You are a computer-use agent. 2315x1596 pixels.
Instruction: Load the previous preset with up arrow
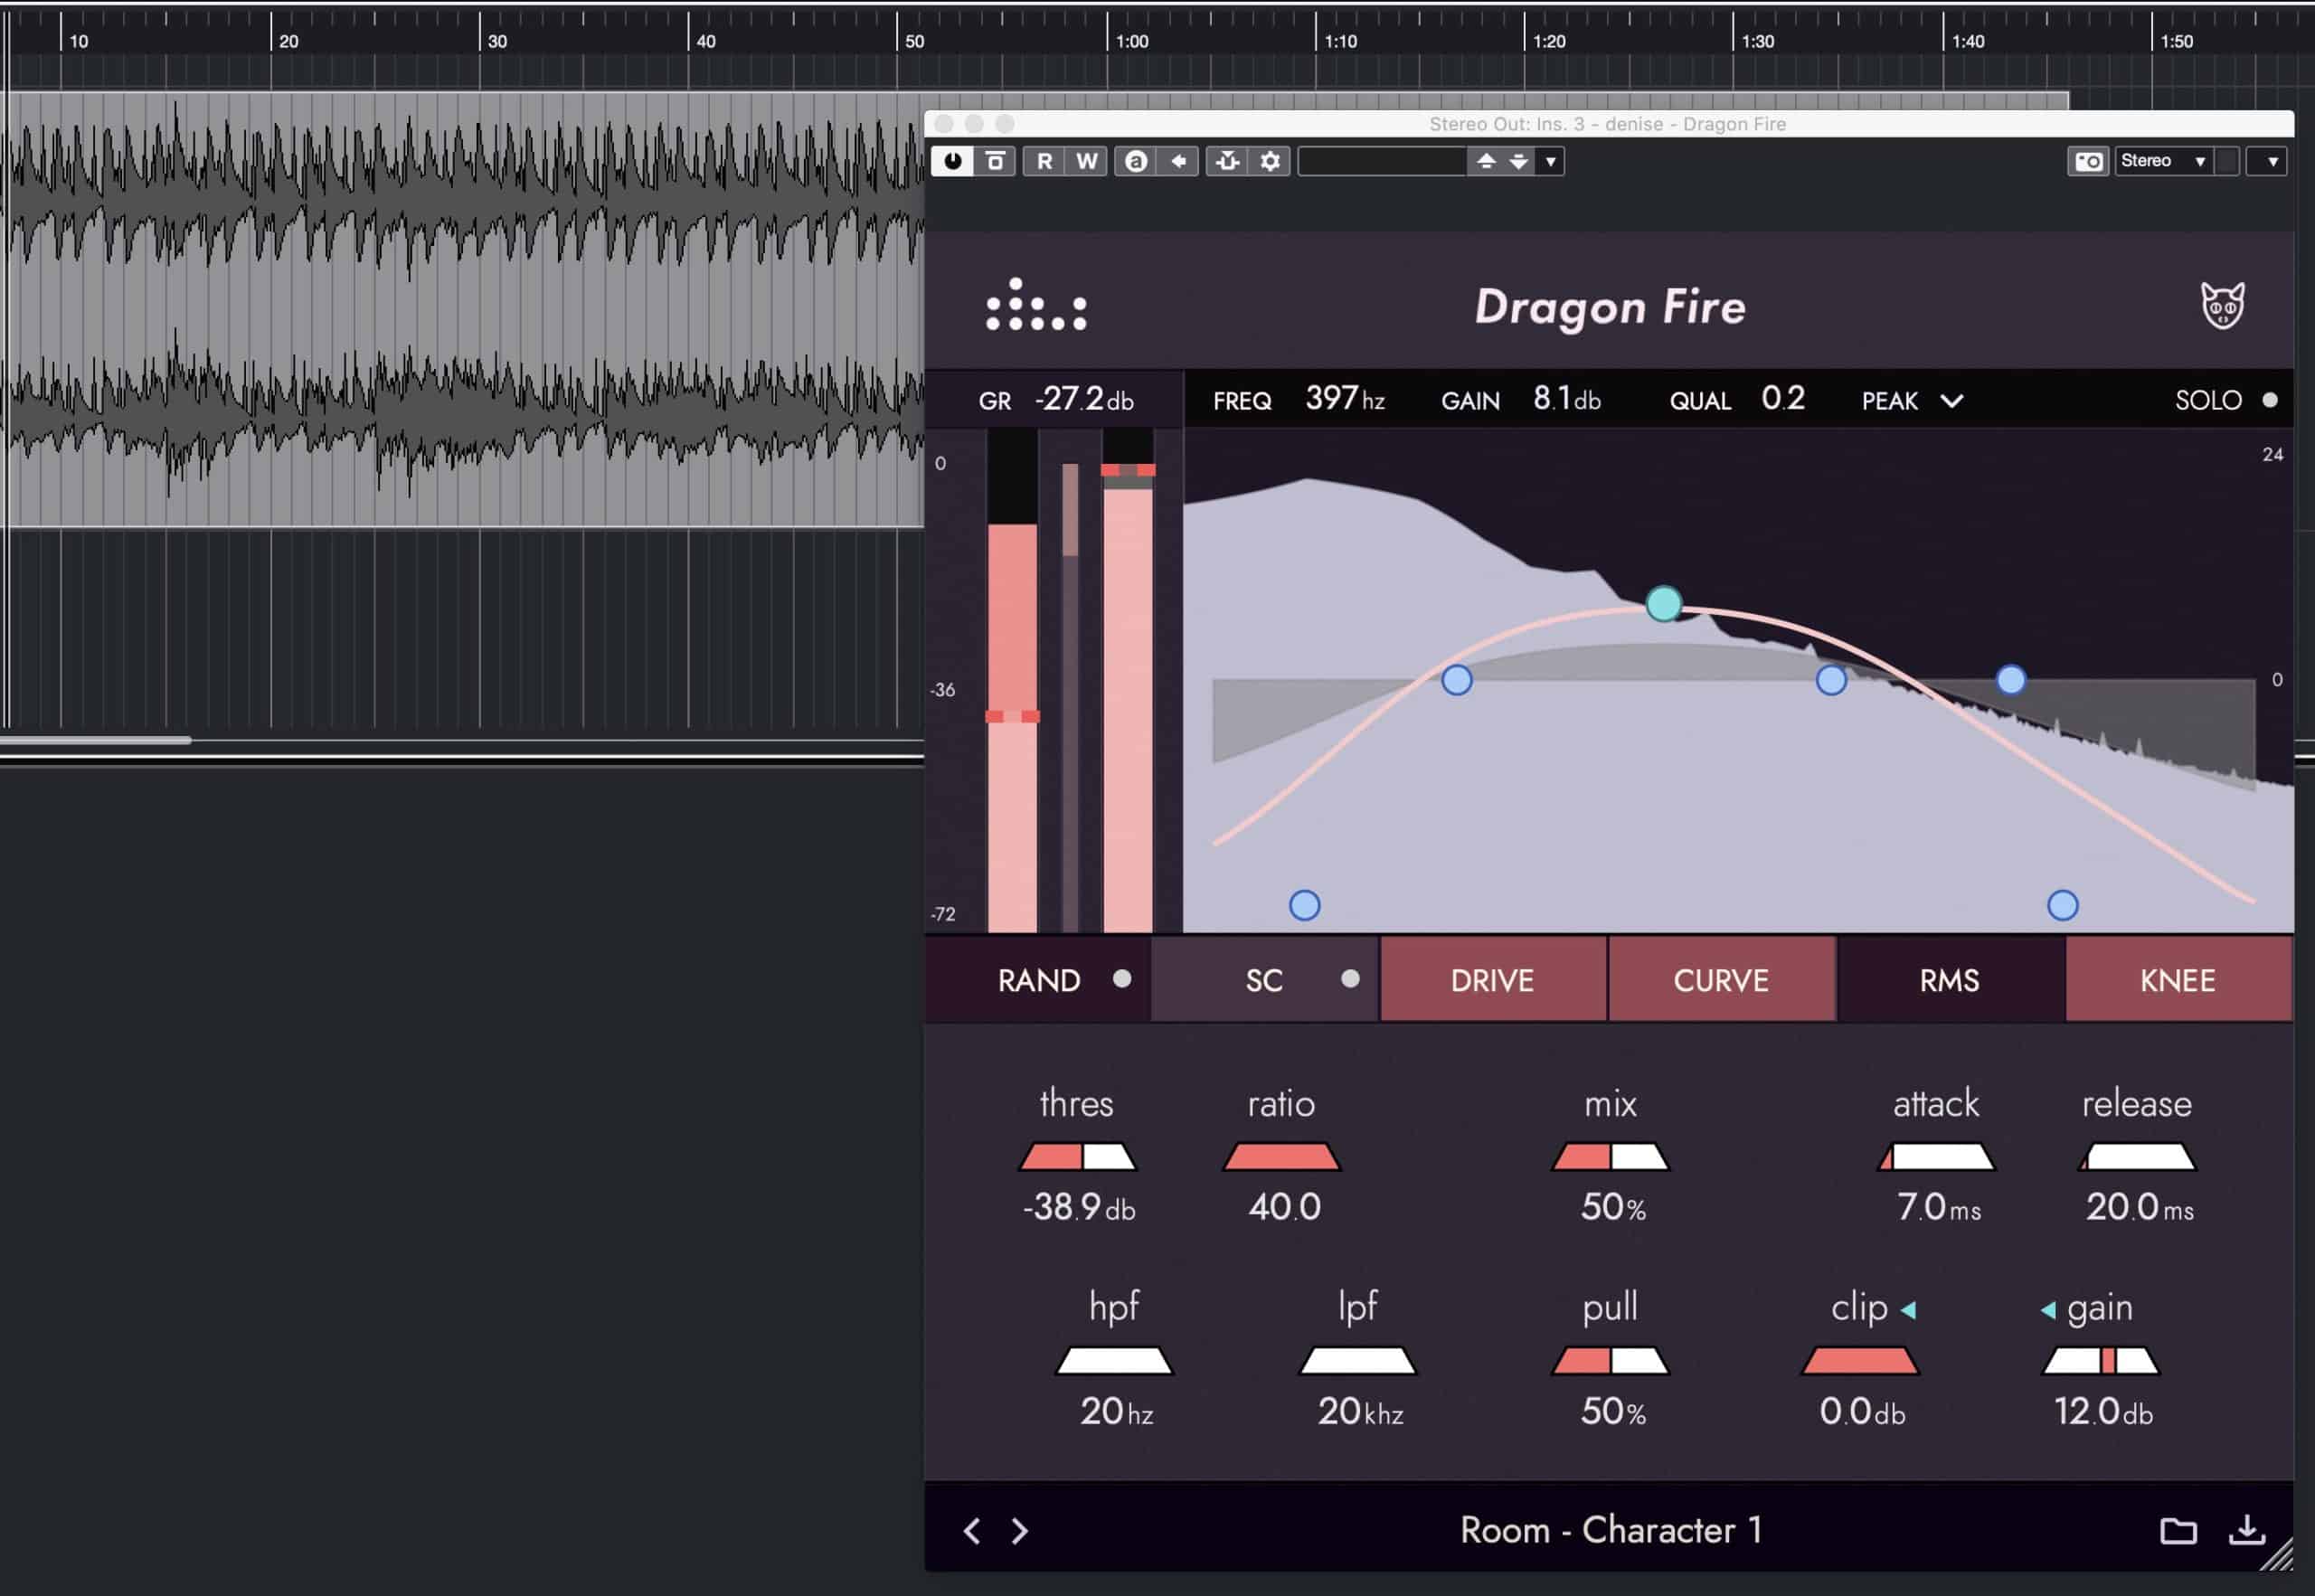click(x=1486, y=161)
